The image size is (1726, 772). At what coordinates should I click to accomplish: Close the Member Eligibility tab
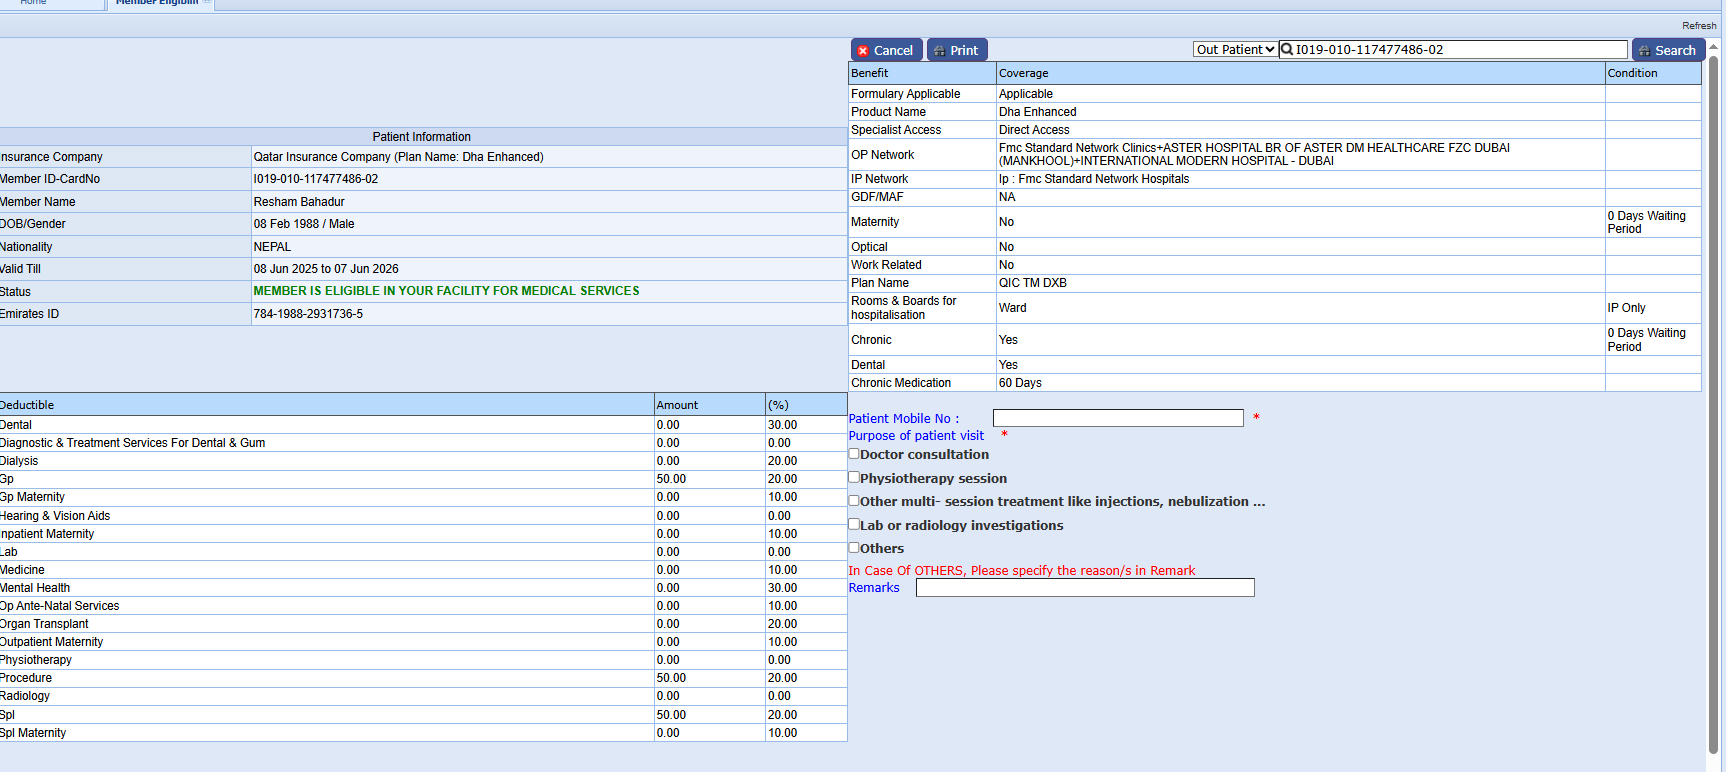(207, 3)
